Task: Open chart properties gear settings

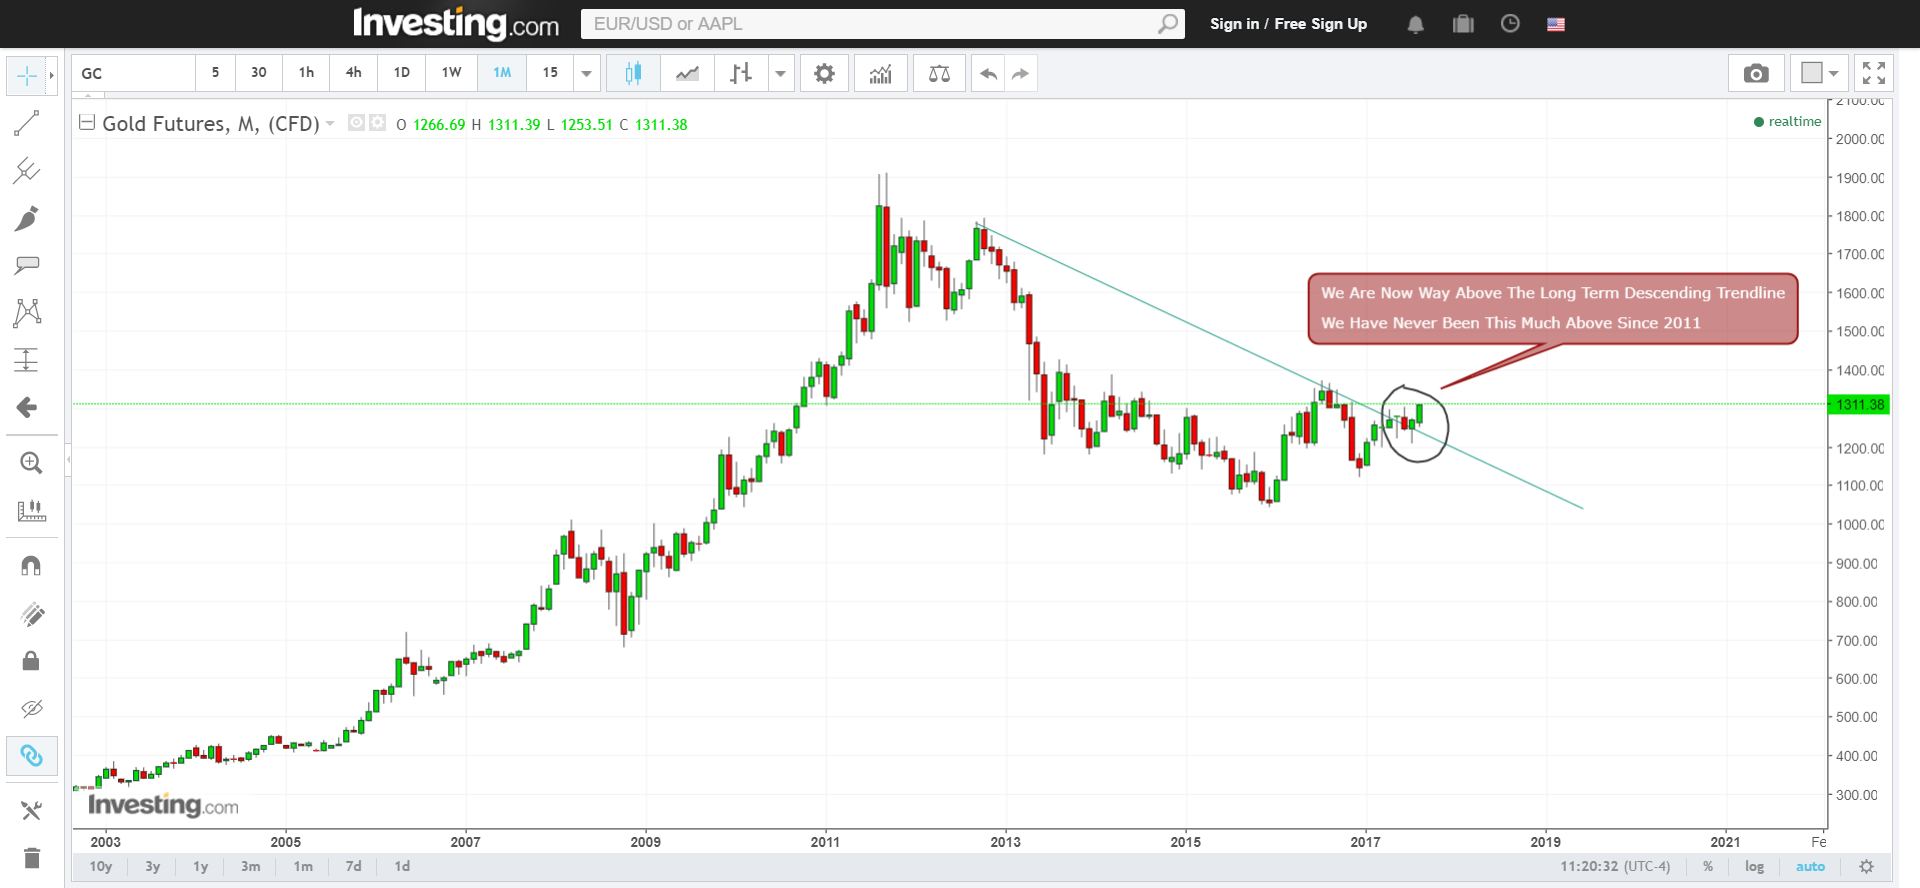Action: tap(824, 73)
